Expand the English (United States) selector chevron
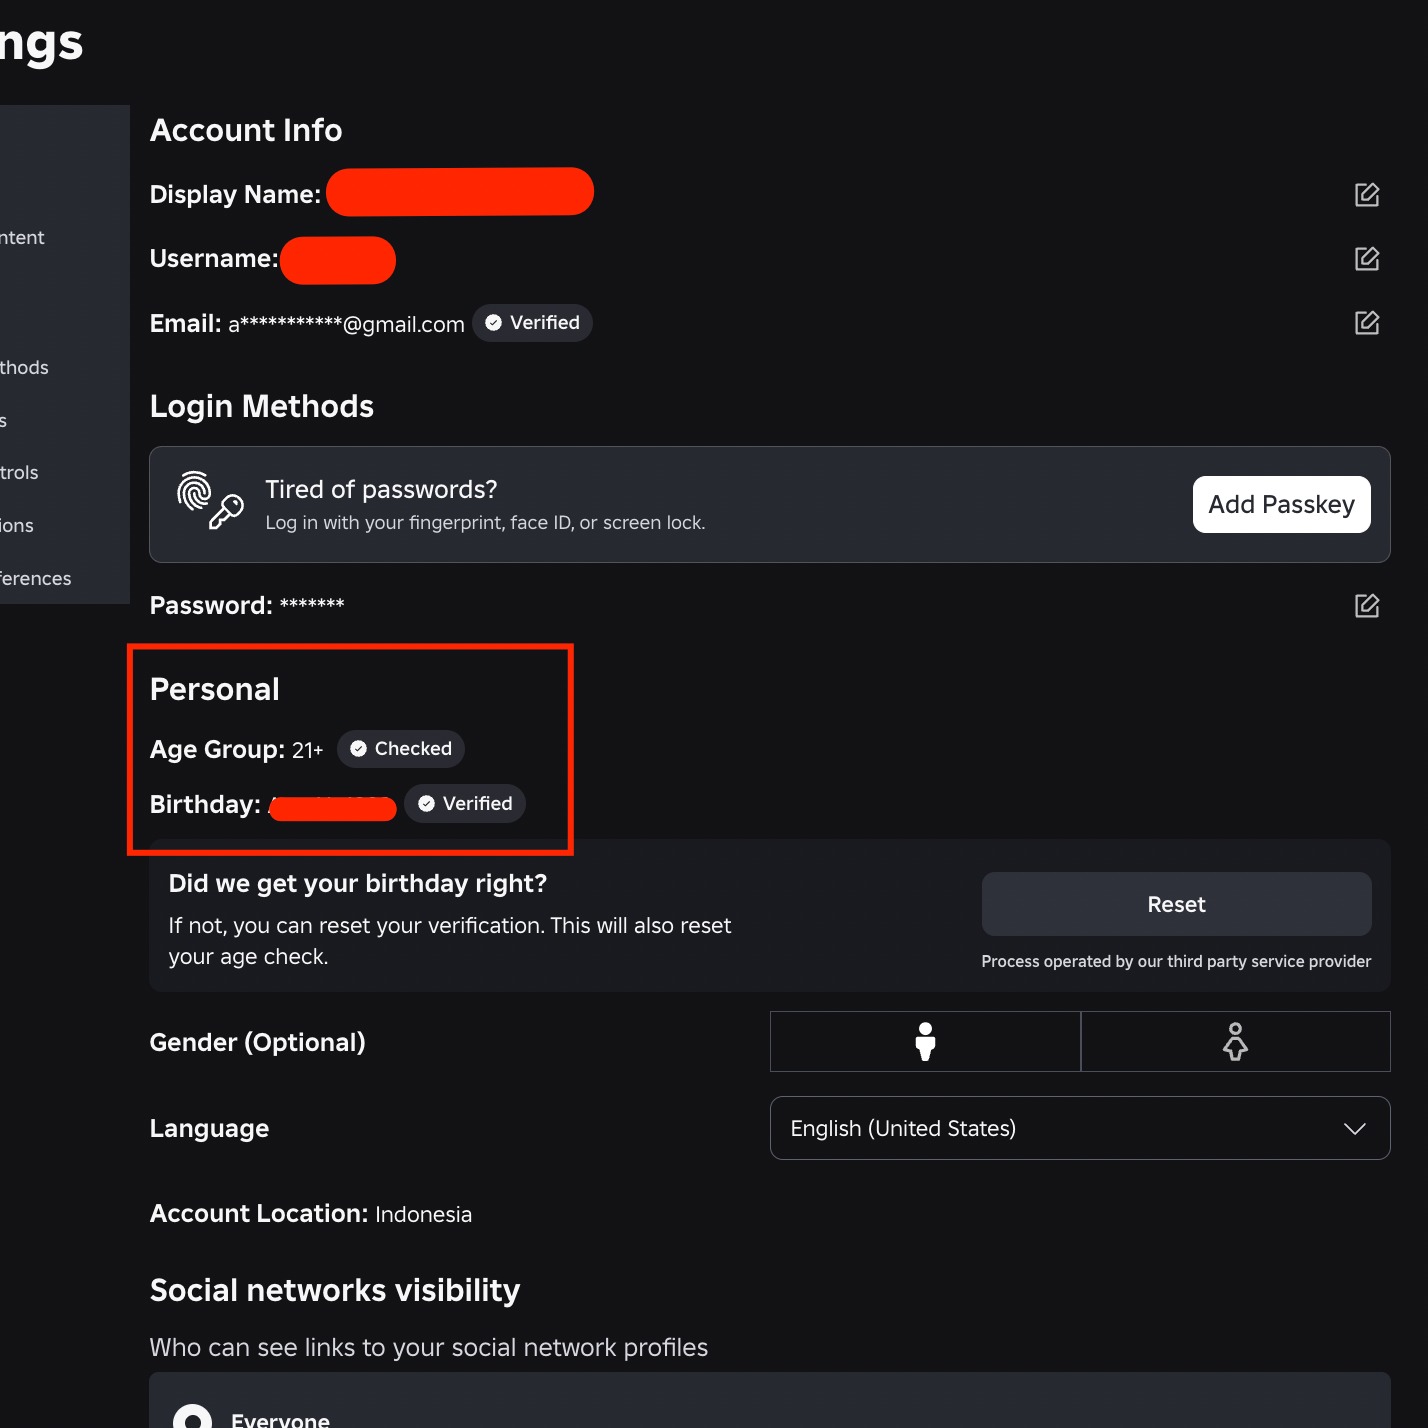Viewport: 1428px width, 1428px height. [x=1355, y=1128]
